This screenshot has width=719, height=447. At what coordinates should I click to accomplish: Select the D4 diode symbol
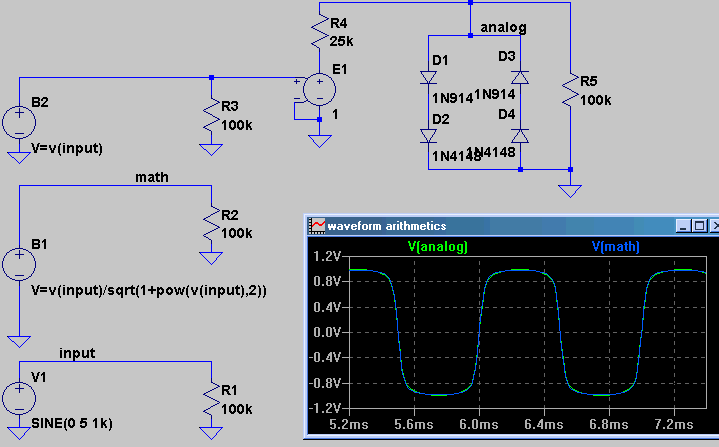[520, 136]
